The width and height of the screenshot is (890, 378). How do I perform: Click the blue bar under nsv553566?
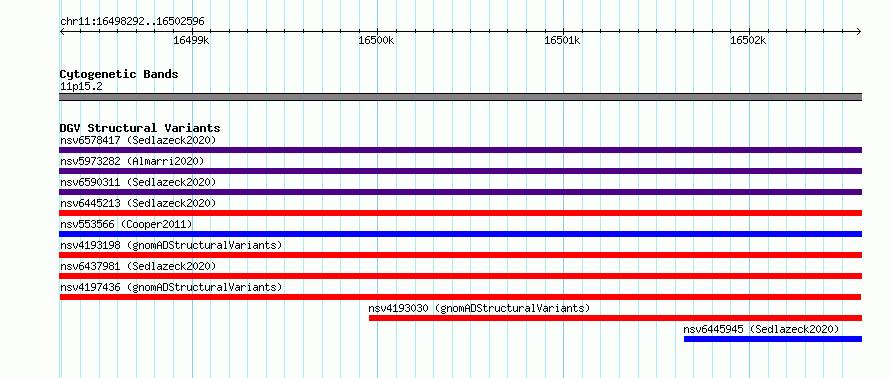point(460,234)
